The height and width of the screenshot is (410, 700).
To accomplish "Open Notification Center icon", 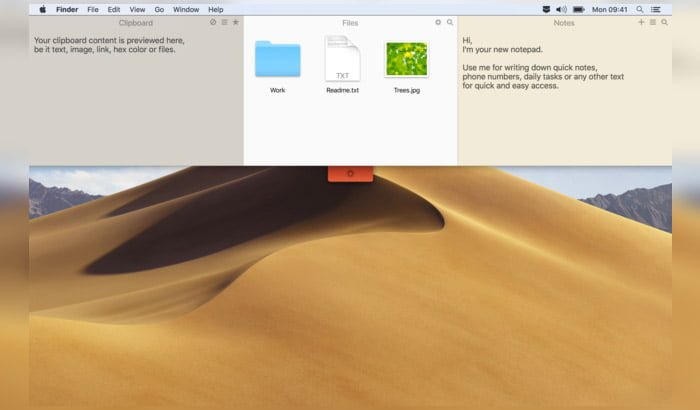I will tap(656, 9).
